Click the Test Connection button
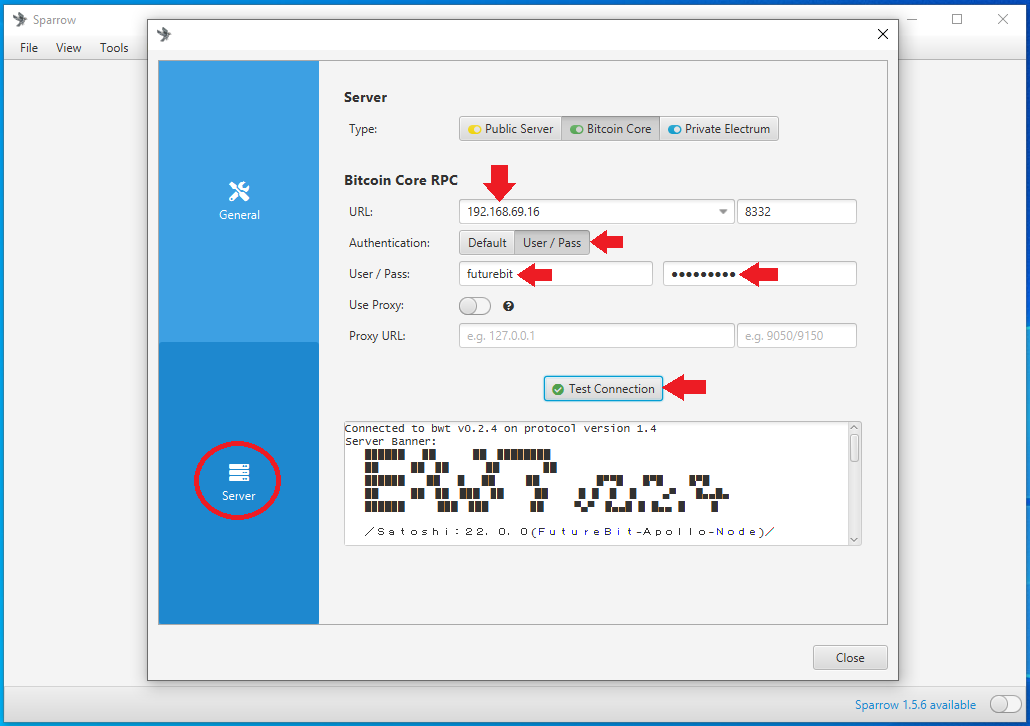This screenshot has height=726, width=1030. (x=603, y=389)
